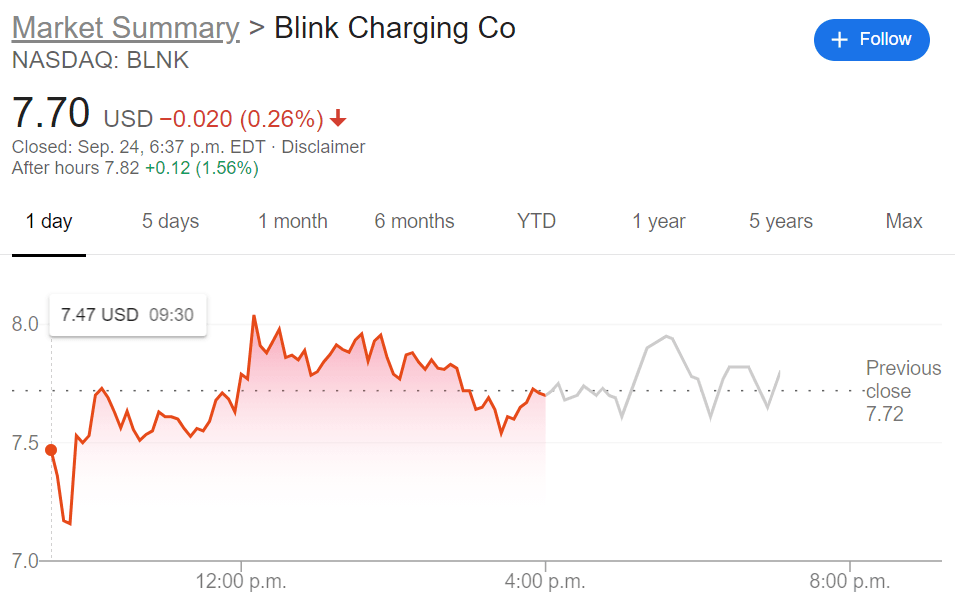Open the Market Summary link
Image resolution: width=955 pixels, height=604 pixels.
point(125,28)
